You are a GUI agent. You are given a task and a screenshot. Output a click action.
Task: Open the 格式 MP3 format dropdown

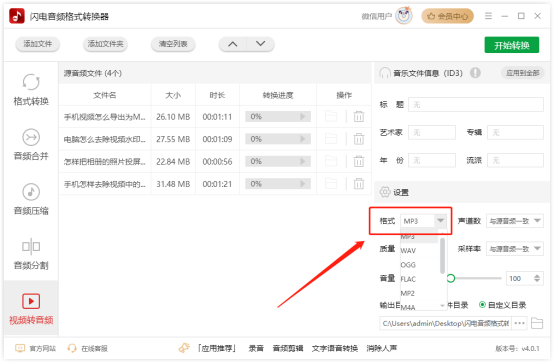(x=424, y=221)
